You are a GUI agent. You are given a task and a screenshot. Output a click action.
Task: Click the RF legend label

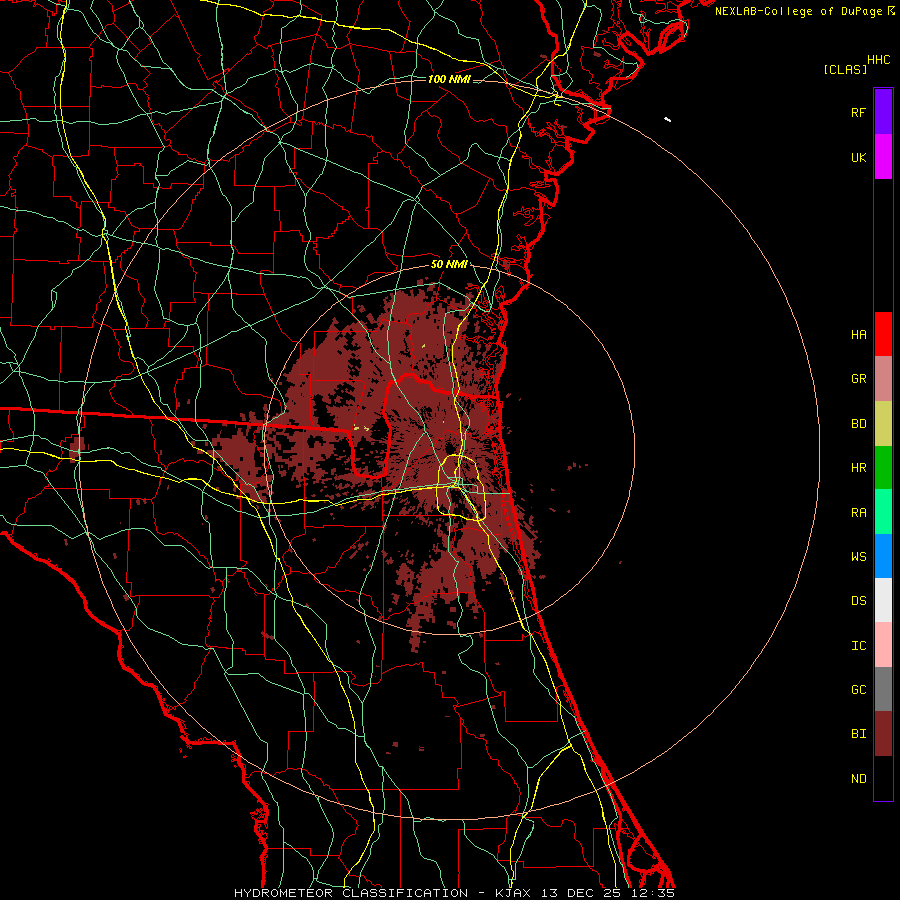(x=859, y=112)
